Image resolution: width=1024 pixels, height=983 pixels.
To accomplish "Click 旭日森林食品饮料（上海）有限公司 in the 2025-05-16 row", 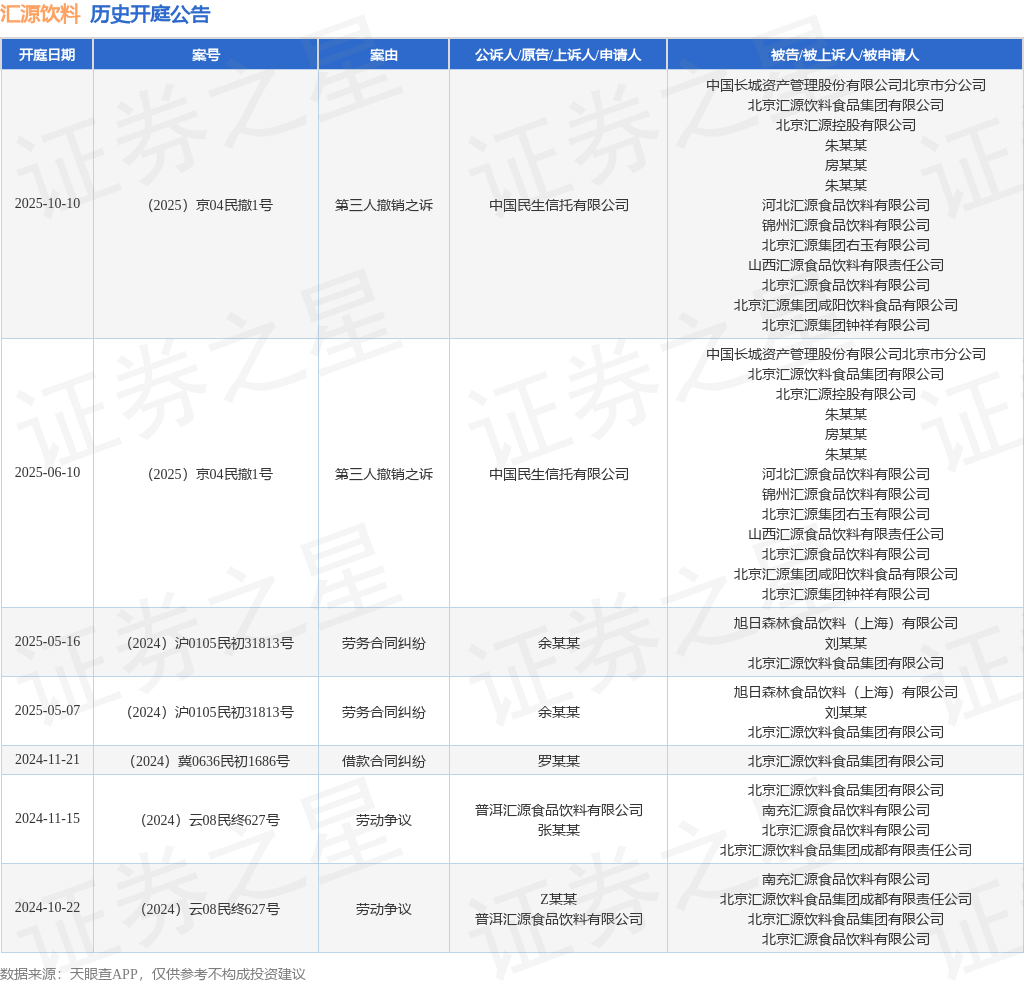I will point(846,623).
